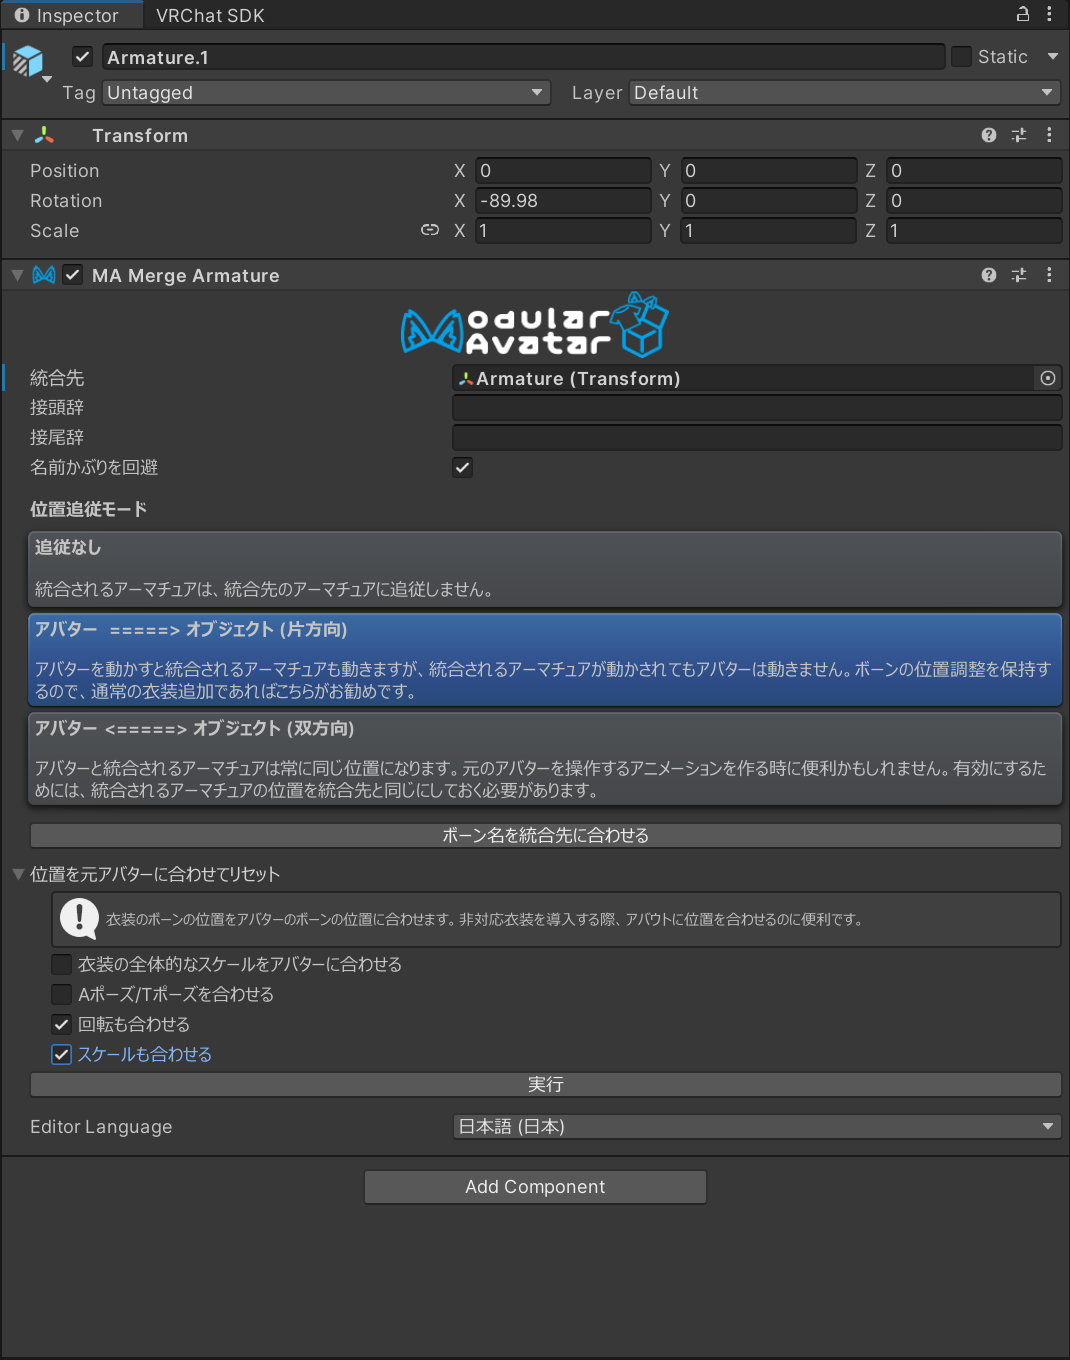Collapse the MA Merge Armature foldout
Image resolution: width=1070 pixels, height=1360 pixels.
pyautogui.click(x=17, y=275)
